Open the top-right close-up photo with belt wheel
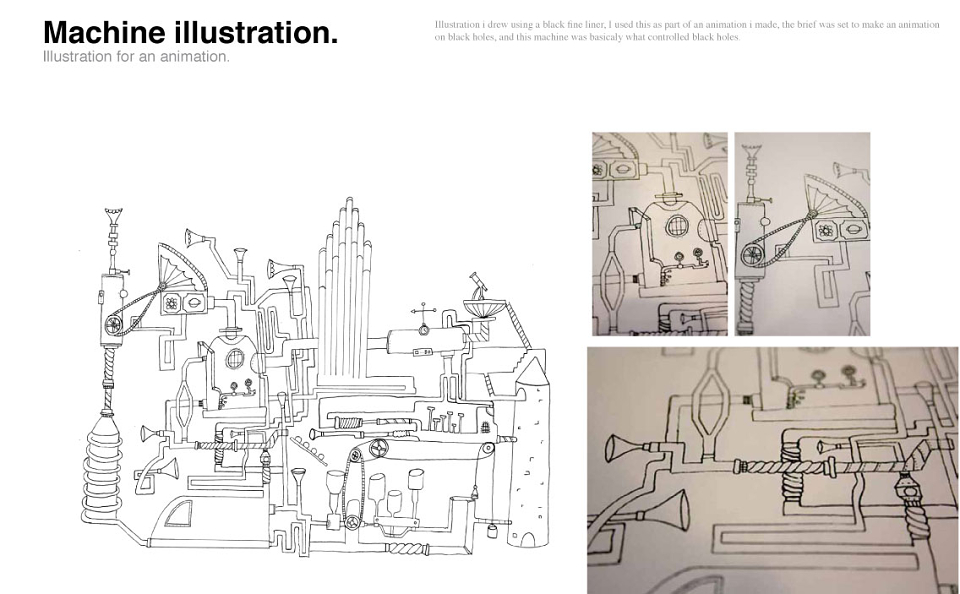 pos(802,234)
